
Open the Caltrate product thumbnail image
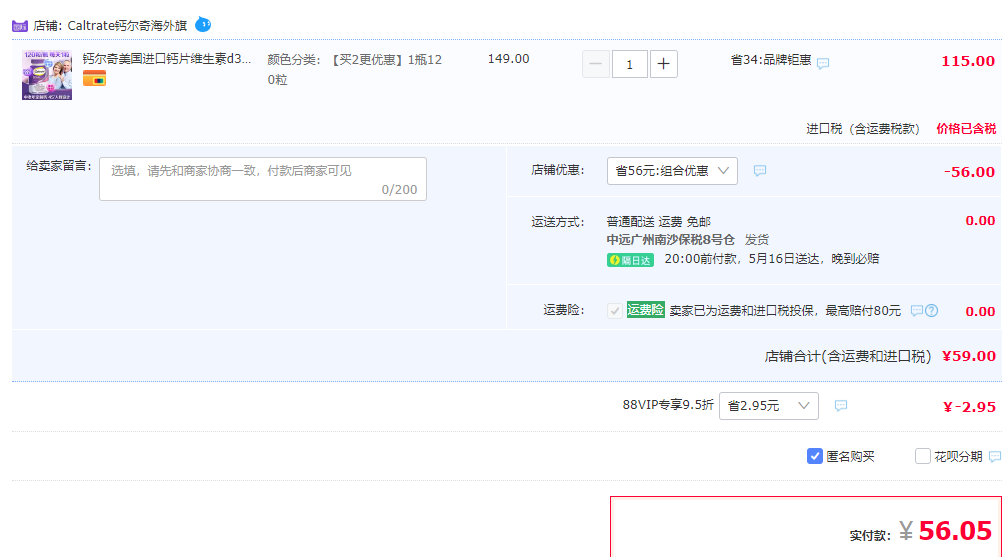pyautogui.click(x=47, y=76)
